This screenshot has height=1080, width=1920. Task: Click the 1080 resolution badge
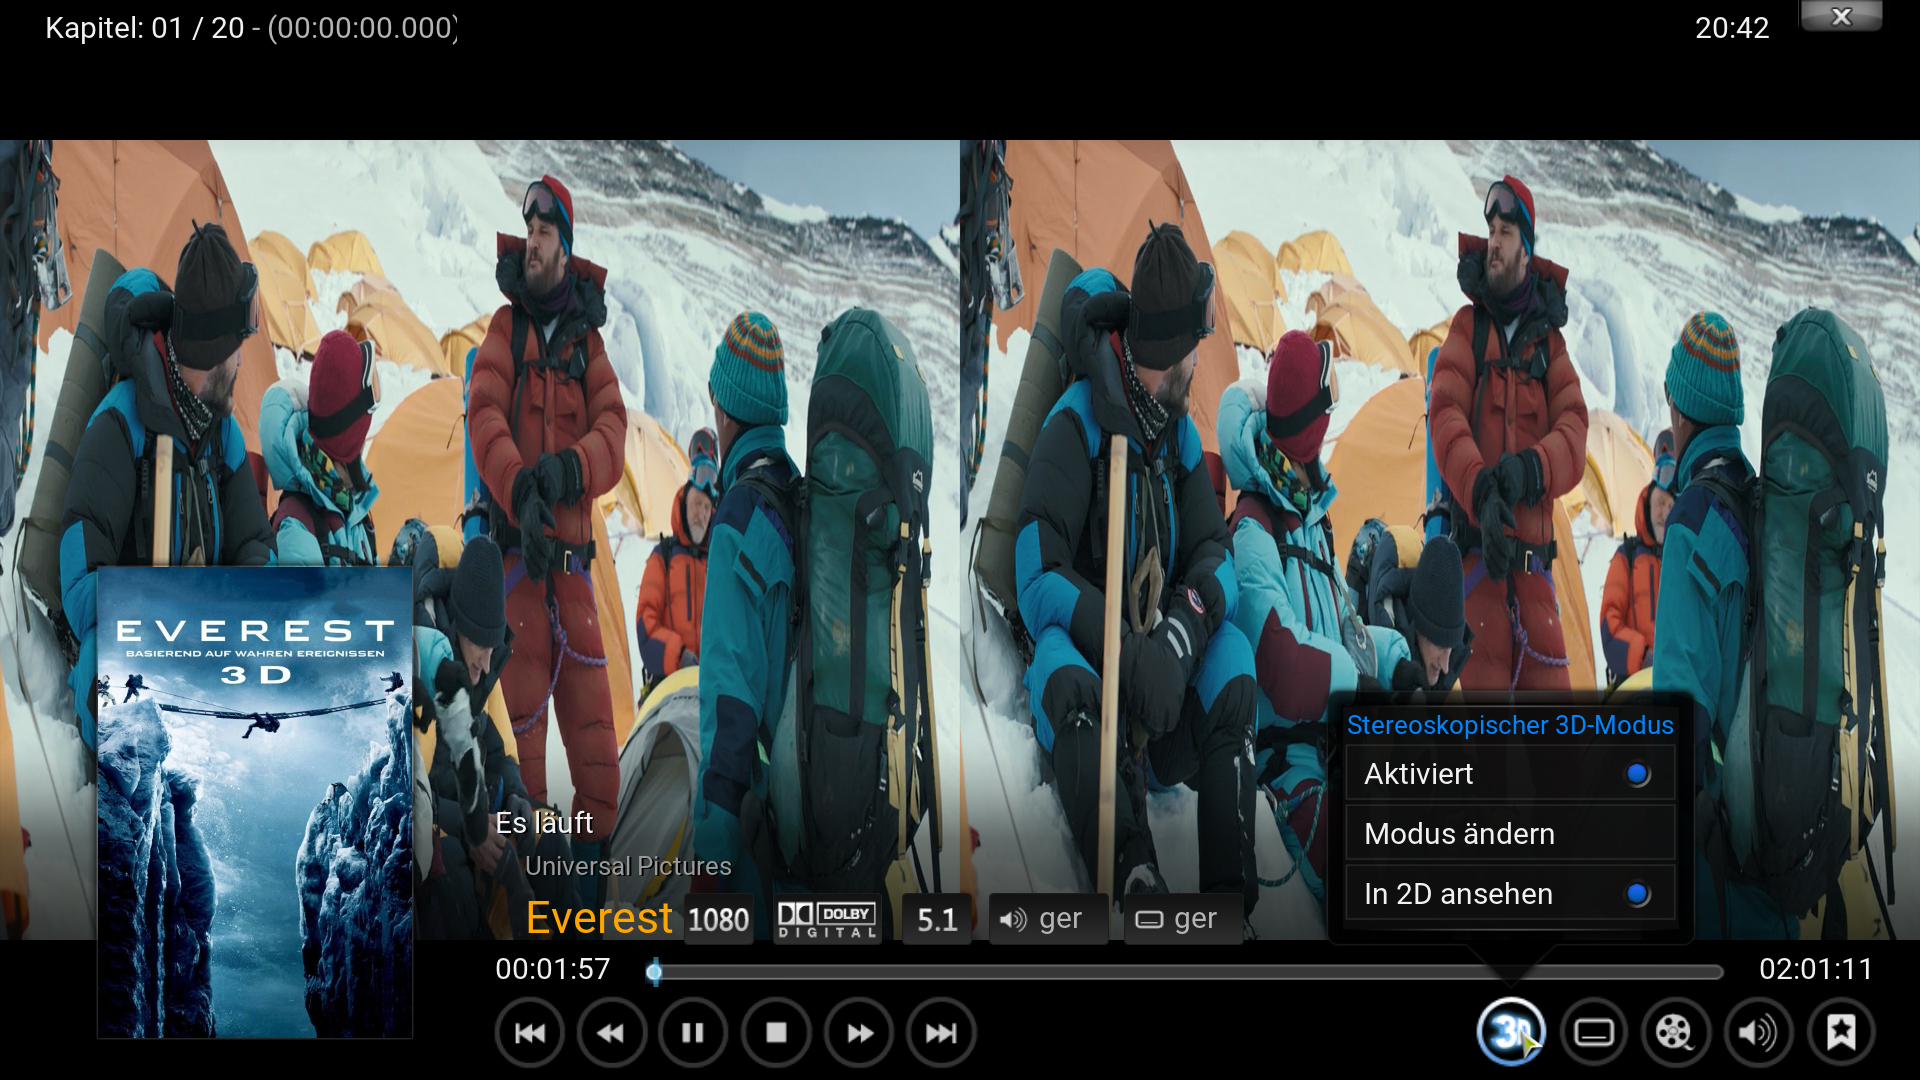pos(719,919)
